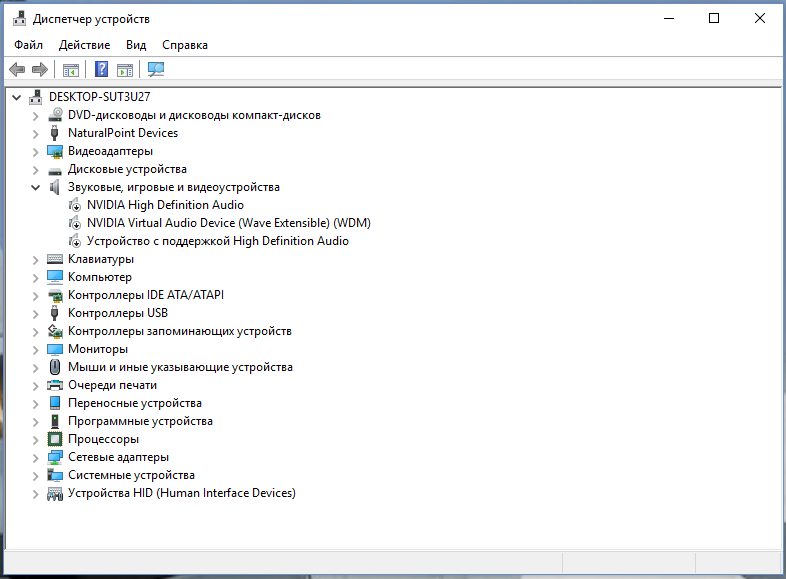Screen dimensions: 786x579
Task: Click the Контроллеры USB icon
Action: [55, 313]
